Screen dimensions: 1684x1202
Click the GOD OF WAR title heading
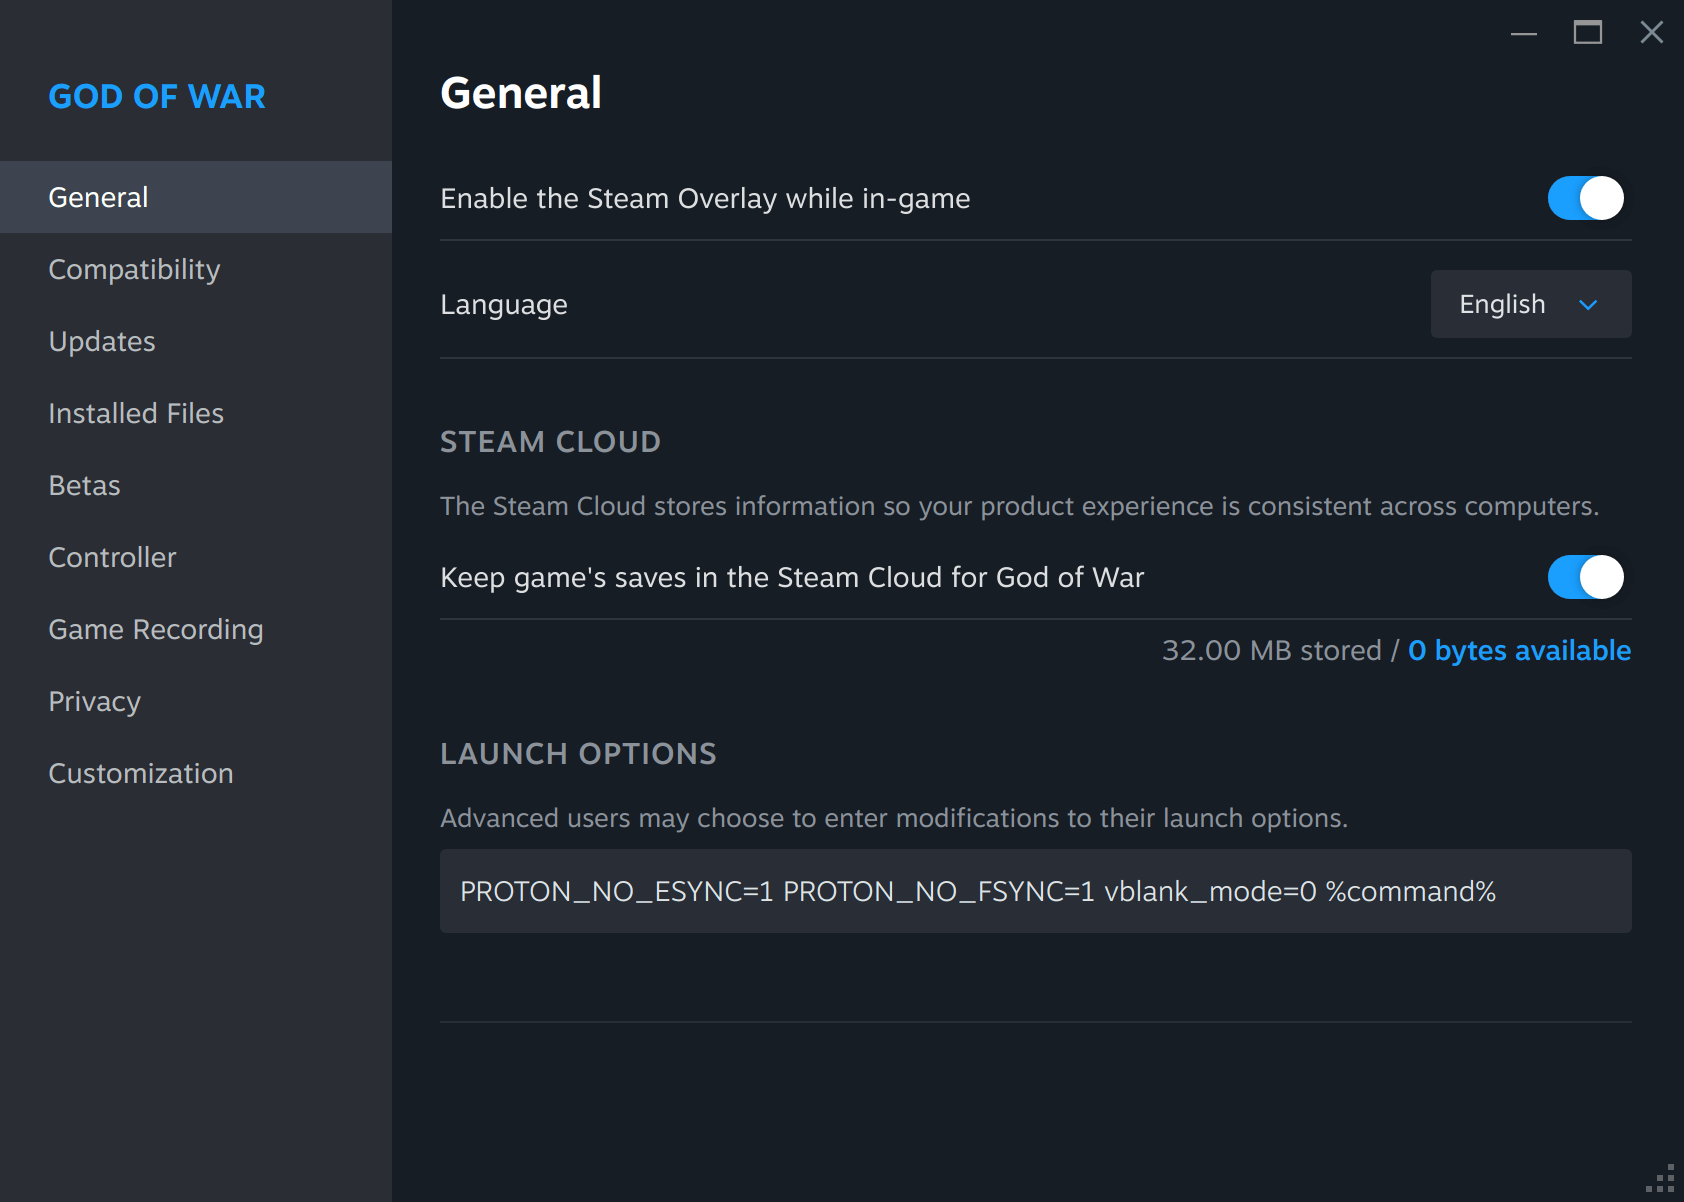point(157,96)
